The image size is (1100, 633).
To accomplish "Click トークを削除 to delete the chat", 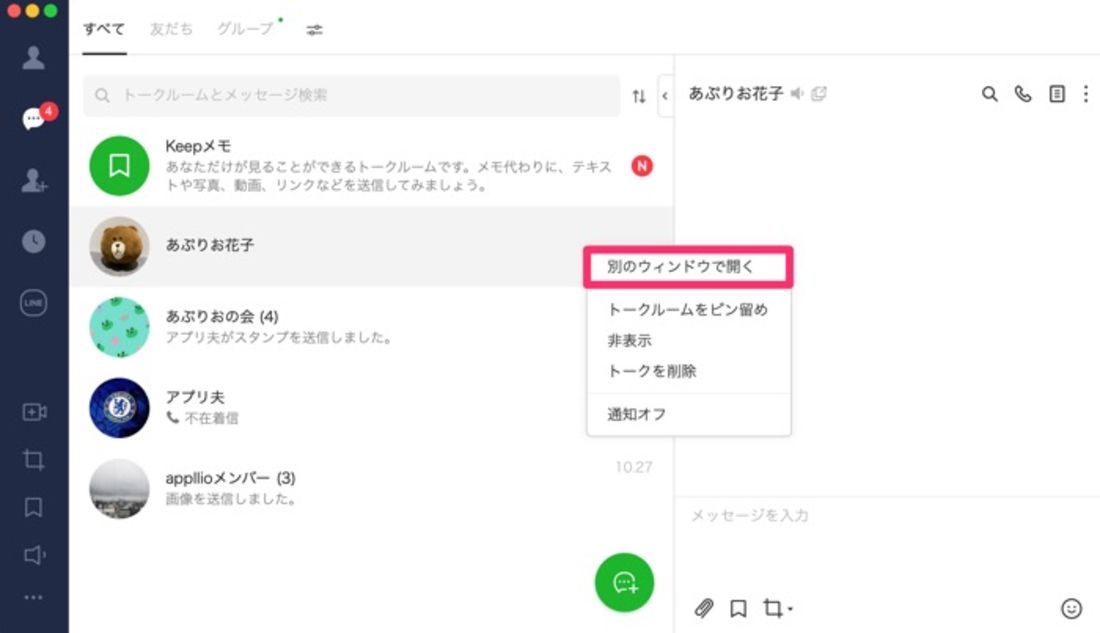I will [652, 371].
